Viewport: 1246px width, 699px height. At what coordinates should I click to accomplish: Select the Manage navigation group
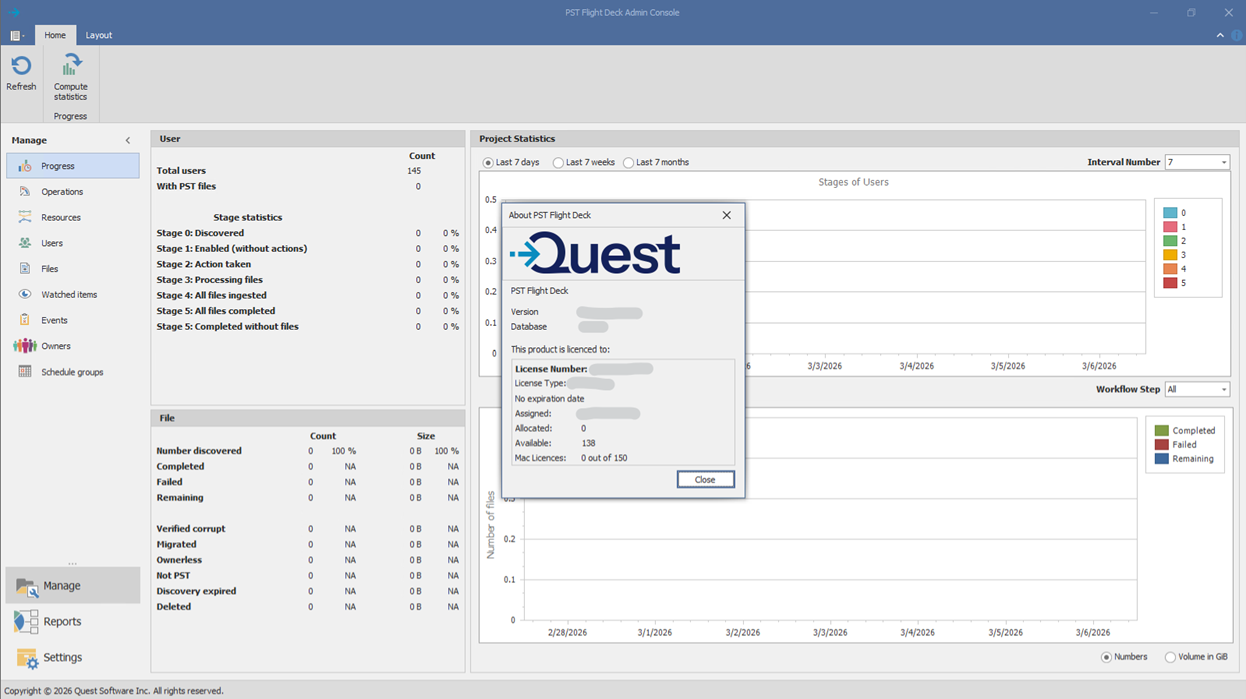[x=73, y=586]
